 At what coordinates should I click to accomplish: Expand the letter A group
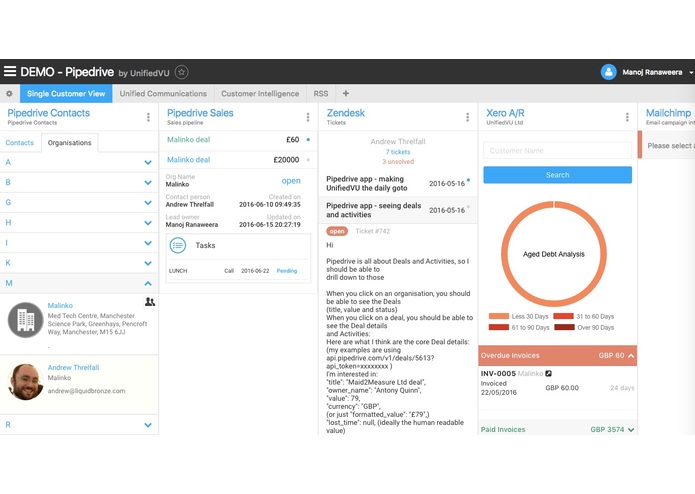click(x=79, y=162)
